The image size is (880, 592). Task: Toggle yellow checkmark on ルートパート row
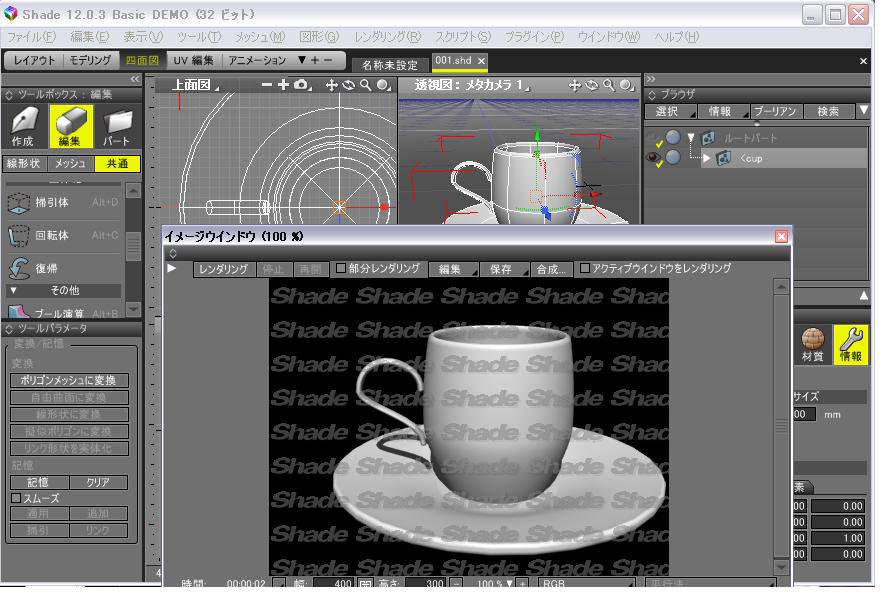click(x=659, y=144)
